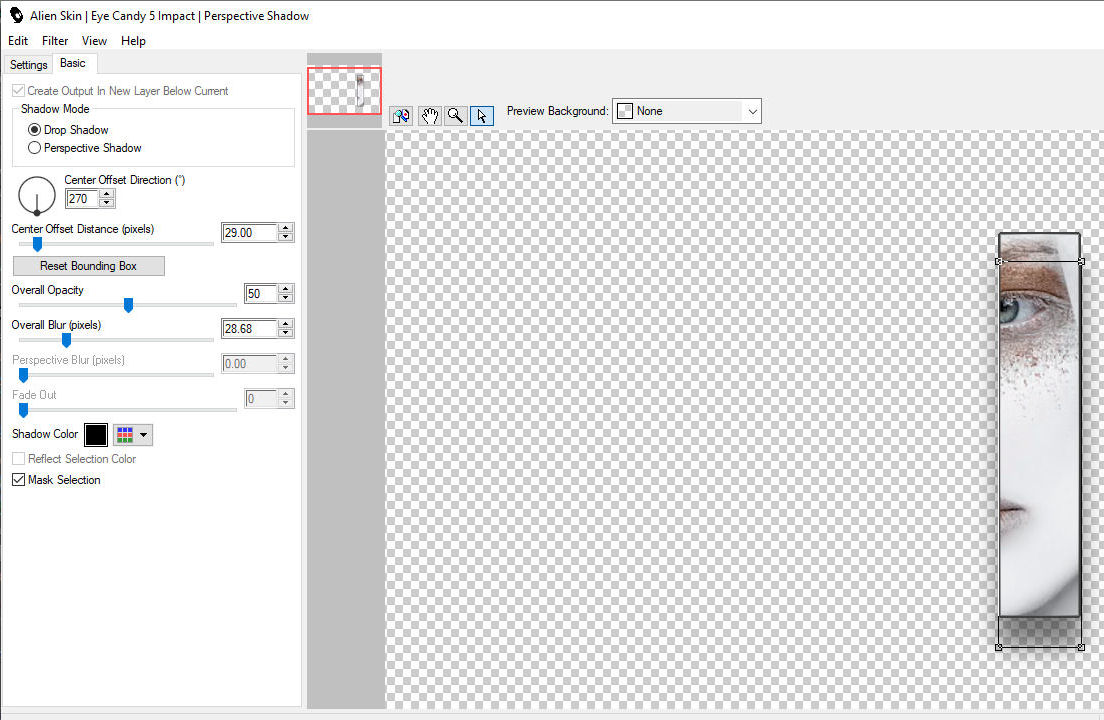Click the top-left bounding box handle
The width and height of the screenshot is (1104, 720).
[998, 261]
